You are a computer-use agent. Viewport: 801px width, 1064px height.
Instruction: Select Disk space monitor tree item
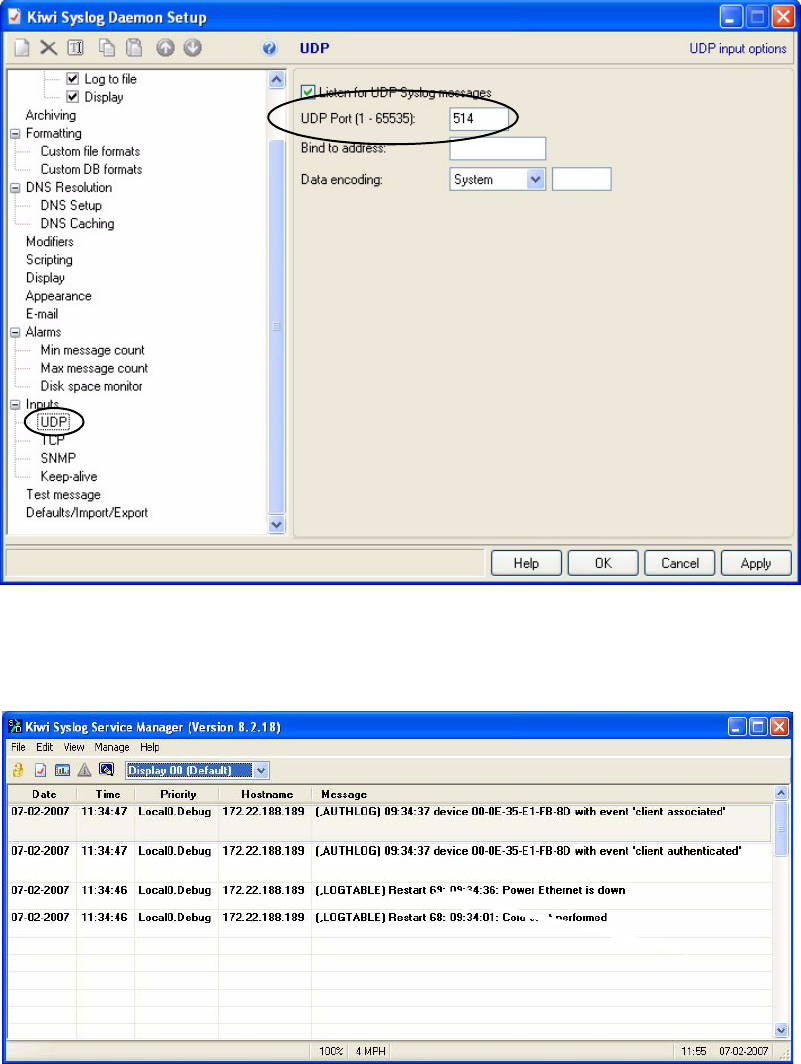[92, 386]
